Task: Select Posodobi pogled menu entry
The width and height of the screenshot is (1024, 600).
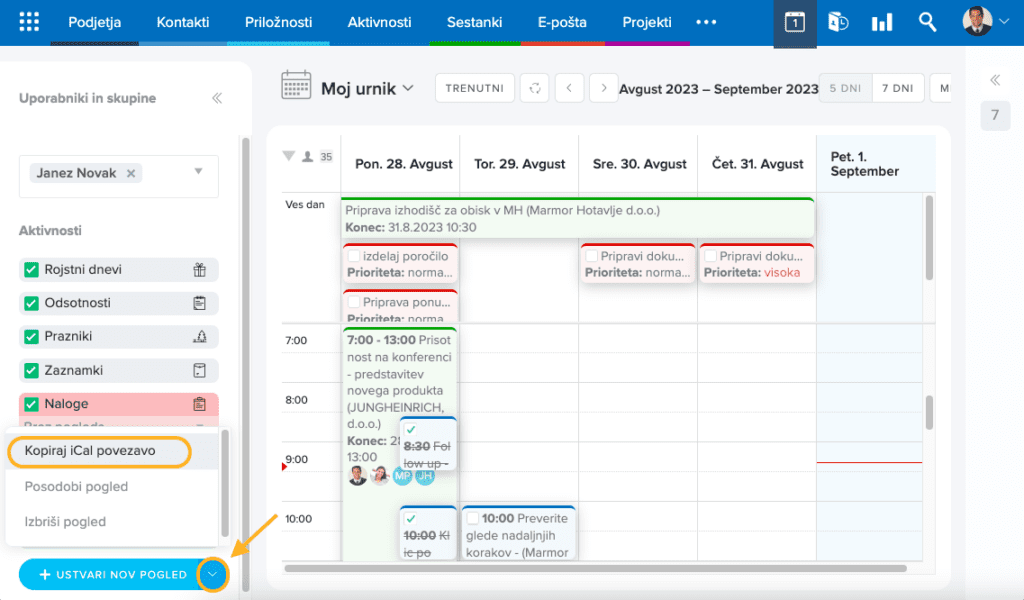Action: point(111,487)
